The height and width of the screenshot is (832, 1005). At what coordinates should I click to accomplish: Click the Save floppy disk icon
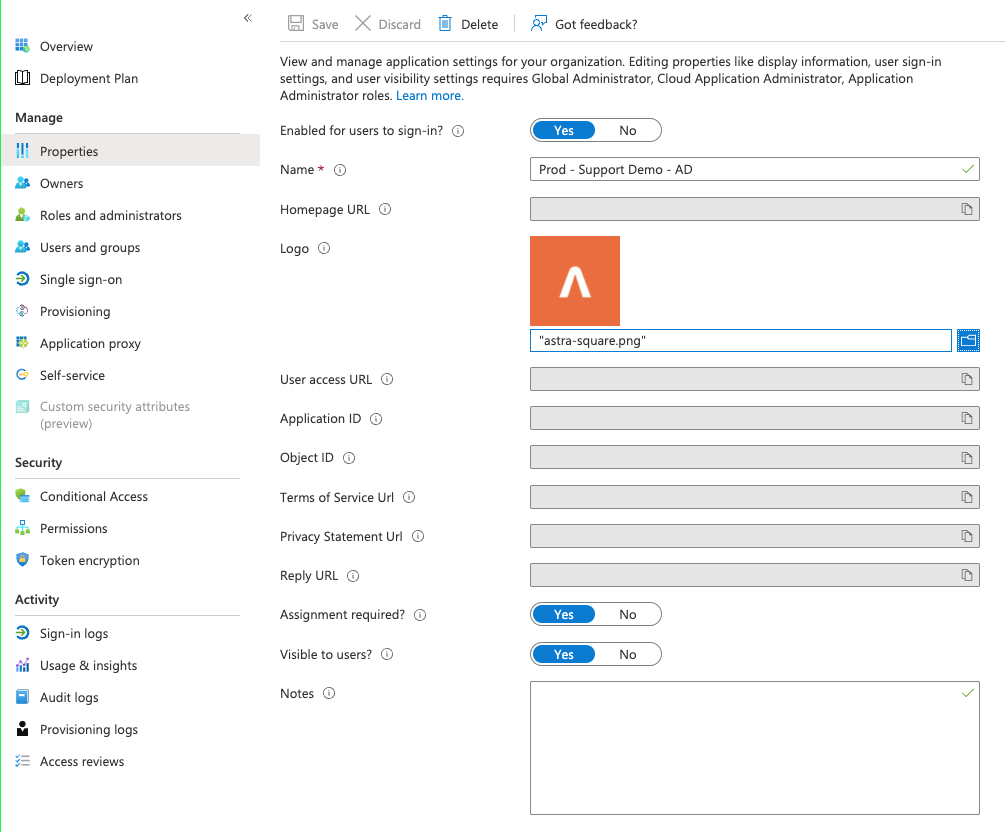pyautogui.click(x=295, y=24)
